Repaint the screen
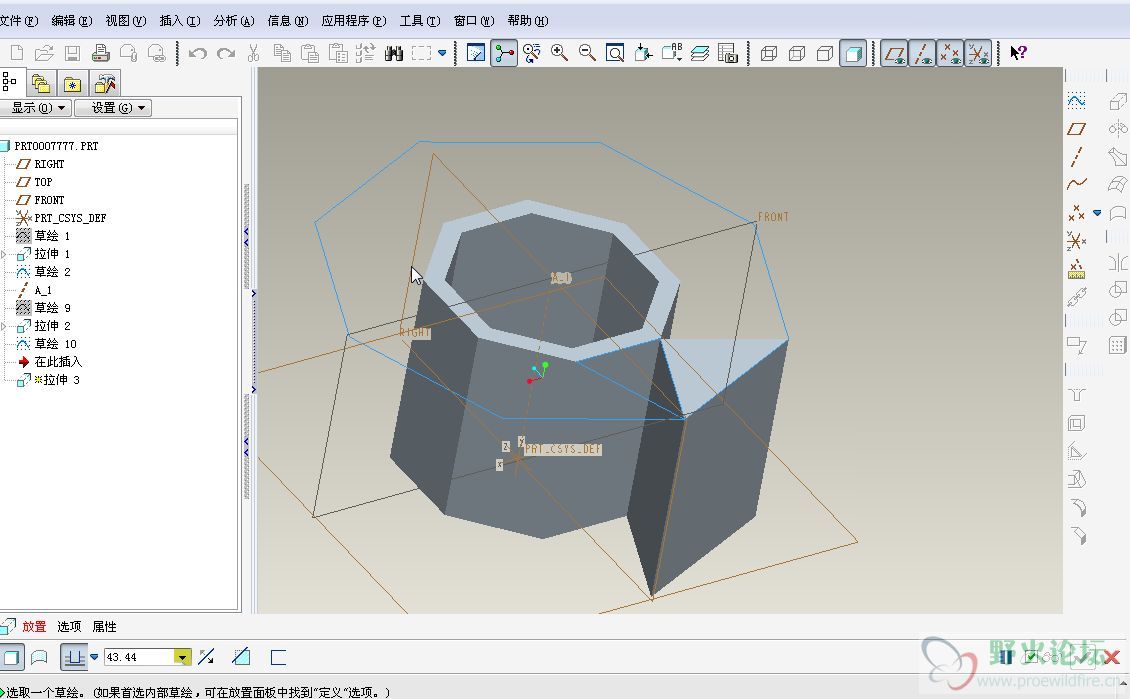Viewport: 1130px width, 699px height. (x=476, y=53)
